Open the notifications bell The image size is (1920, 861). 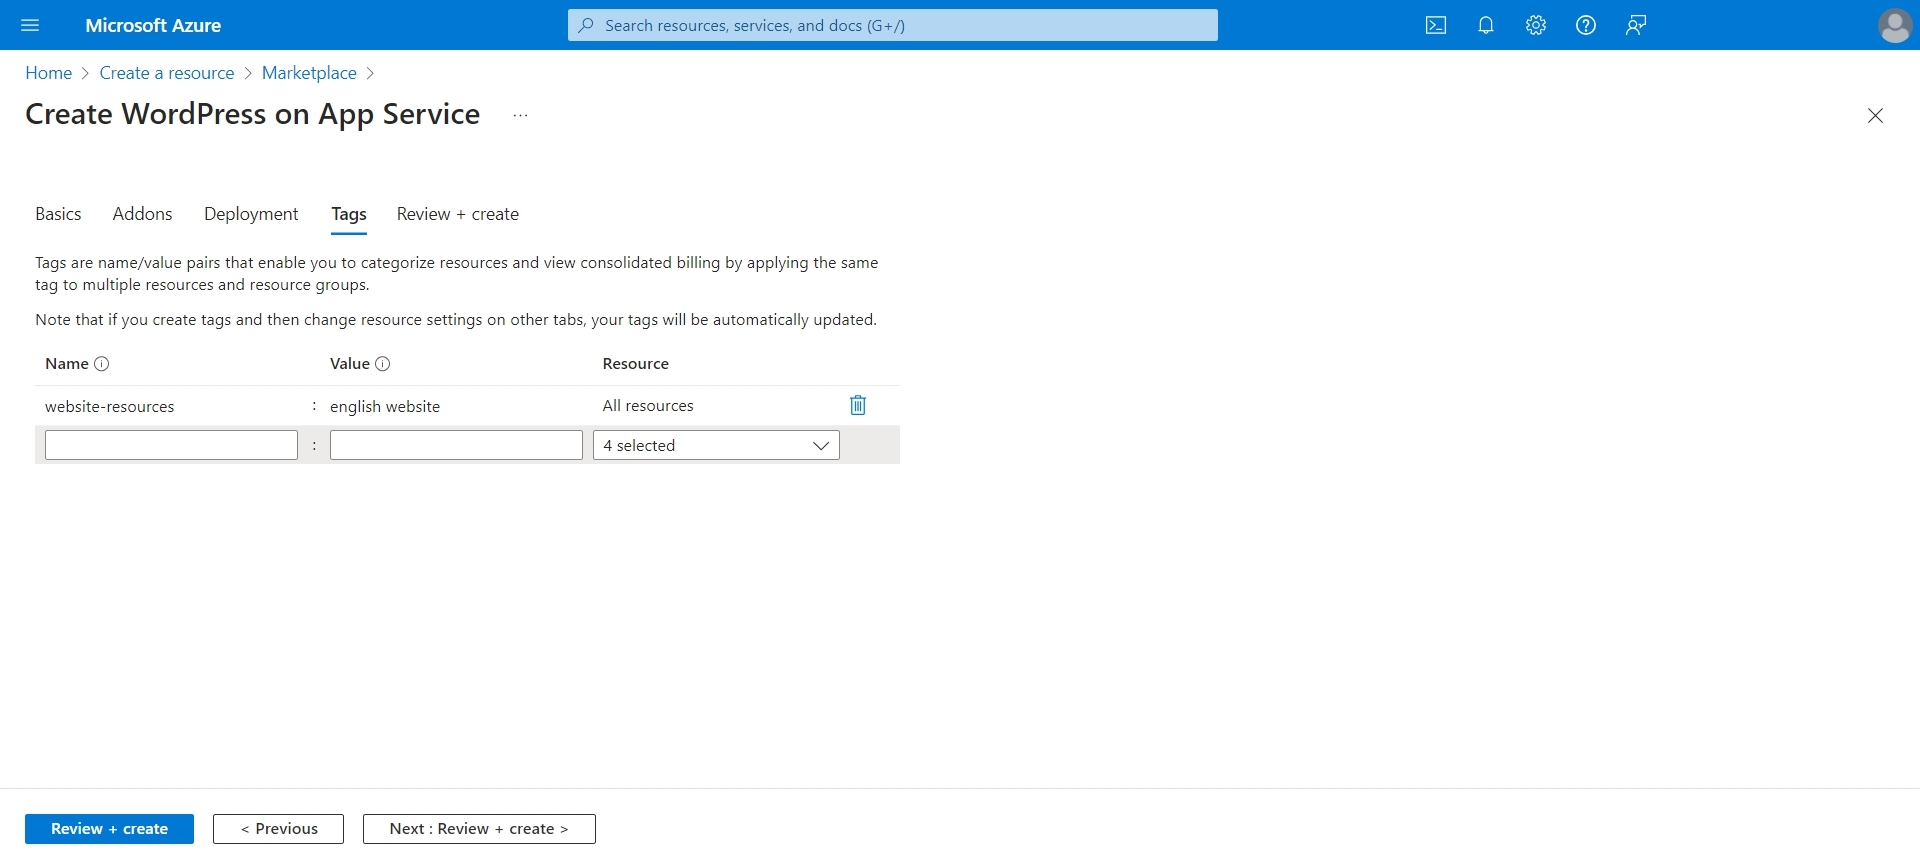[1486, 25]
